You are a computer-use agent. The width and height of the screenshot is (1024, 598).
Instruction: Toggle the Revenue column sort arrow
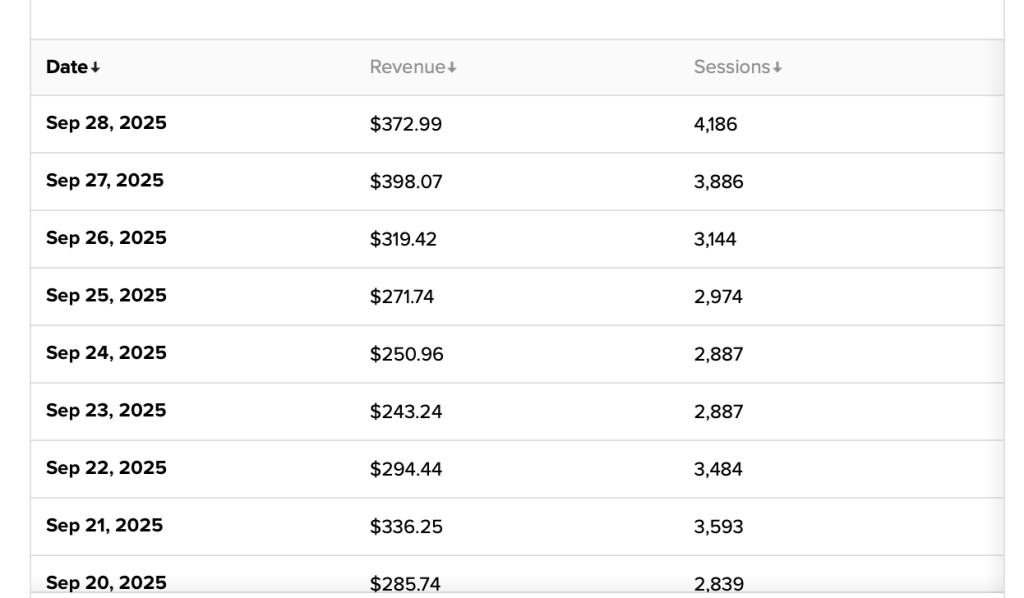[452, 68]
